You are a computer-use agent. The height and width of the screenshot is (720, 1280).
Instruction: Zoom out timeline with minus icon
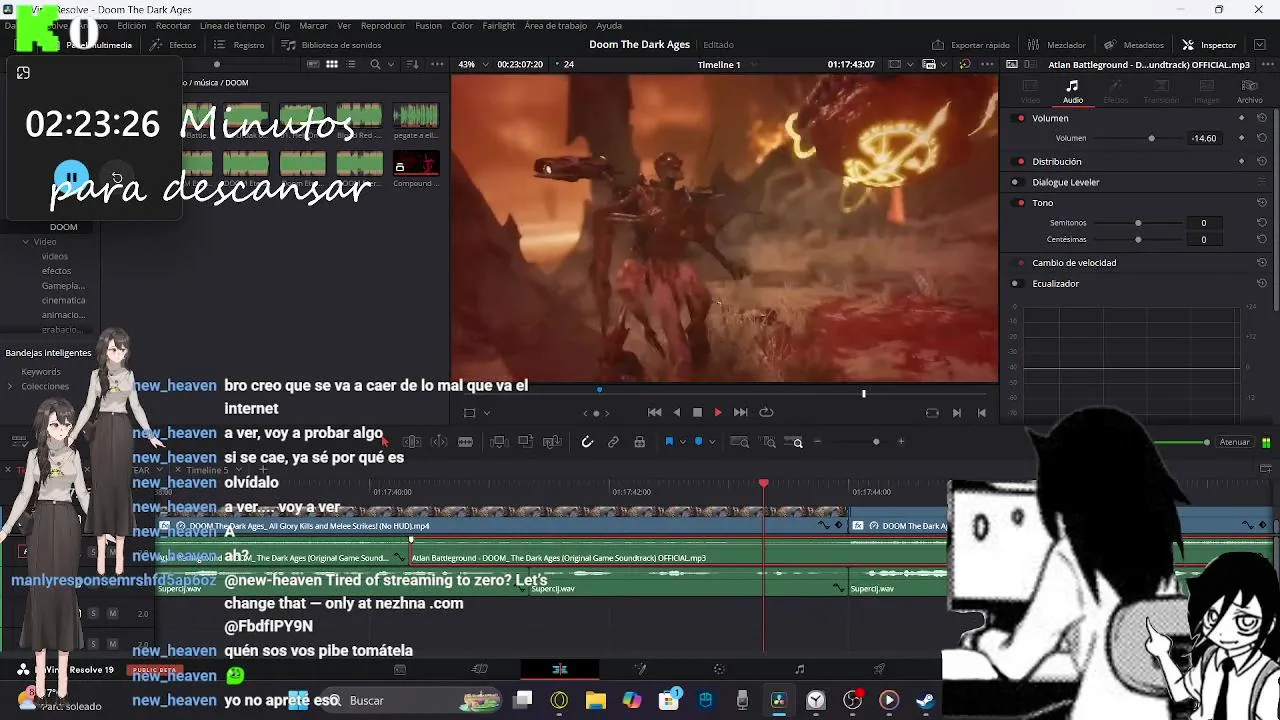point(817,442)
